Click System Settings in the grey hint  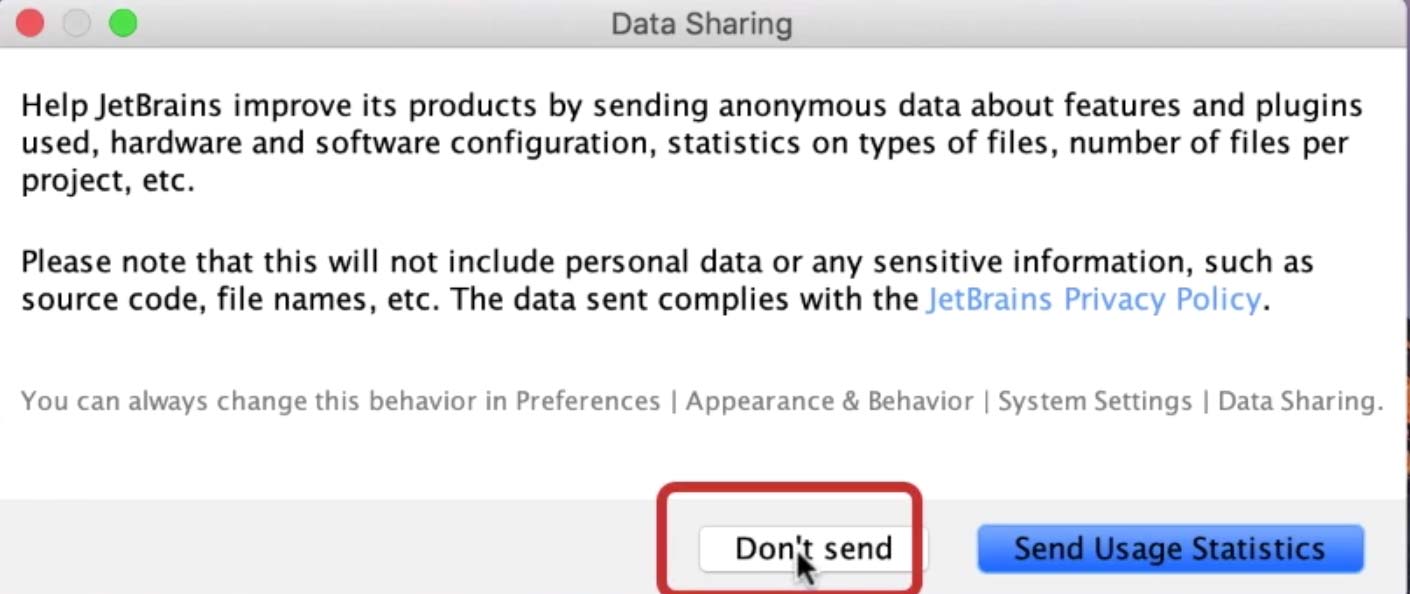(1095, 401)
